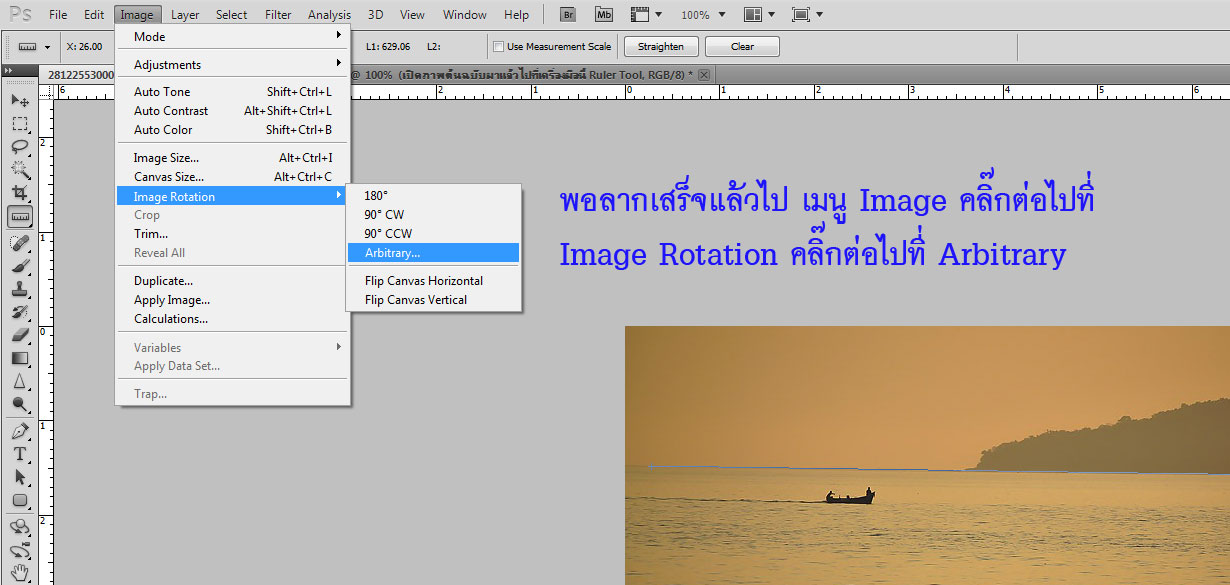The width and height of the screenshot is (1230, 585).
Task: Select the Move tool
Action: pyautogui.click(x=19, y=100)
